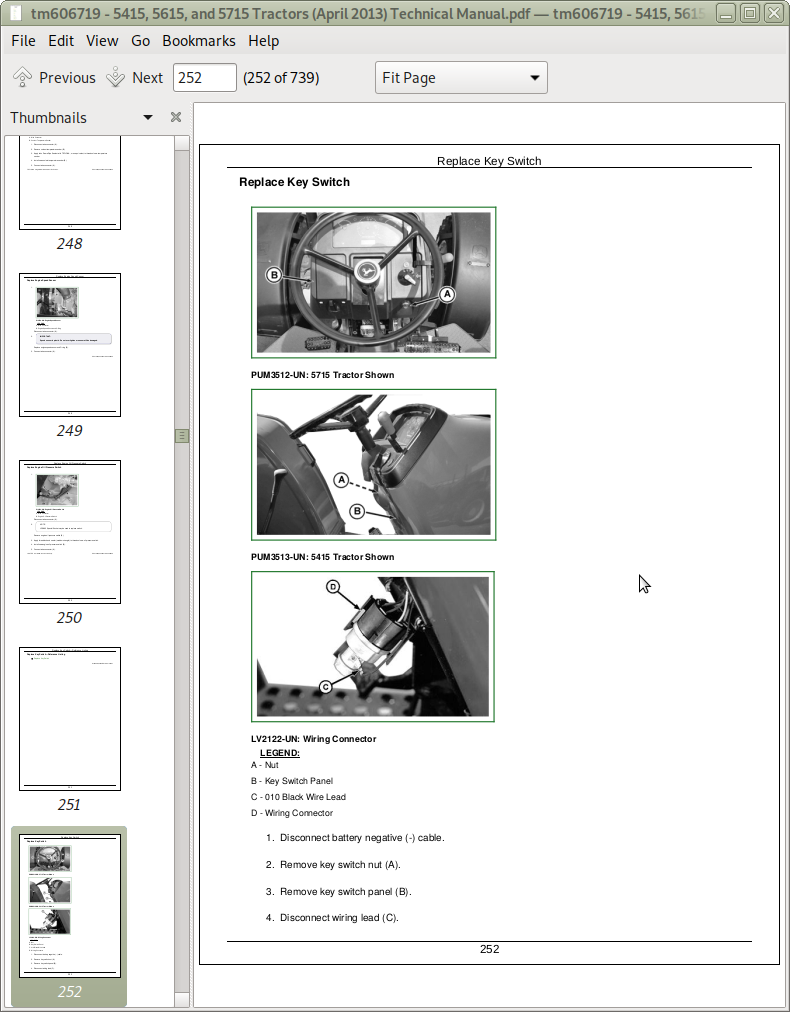Click step 'Disconnect battery negative (-) cable.'

pos(362,838)
